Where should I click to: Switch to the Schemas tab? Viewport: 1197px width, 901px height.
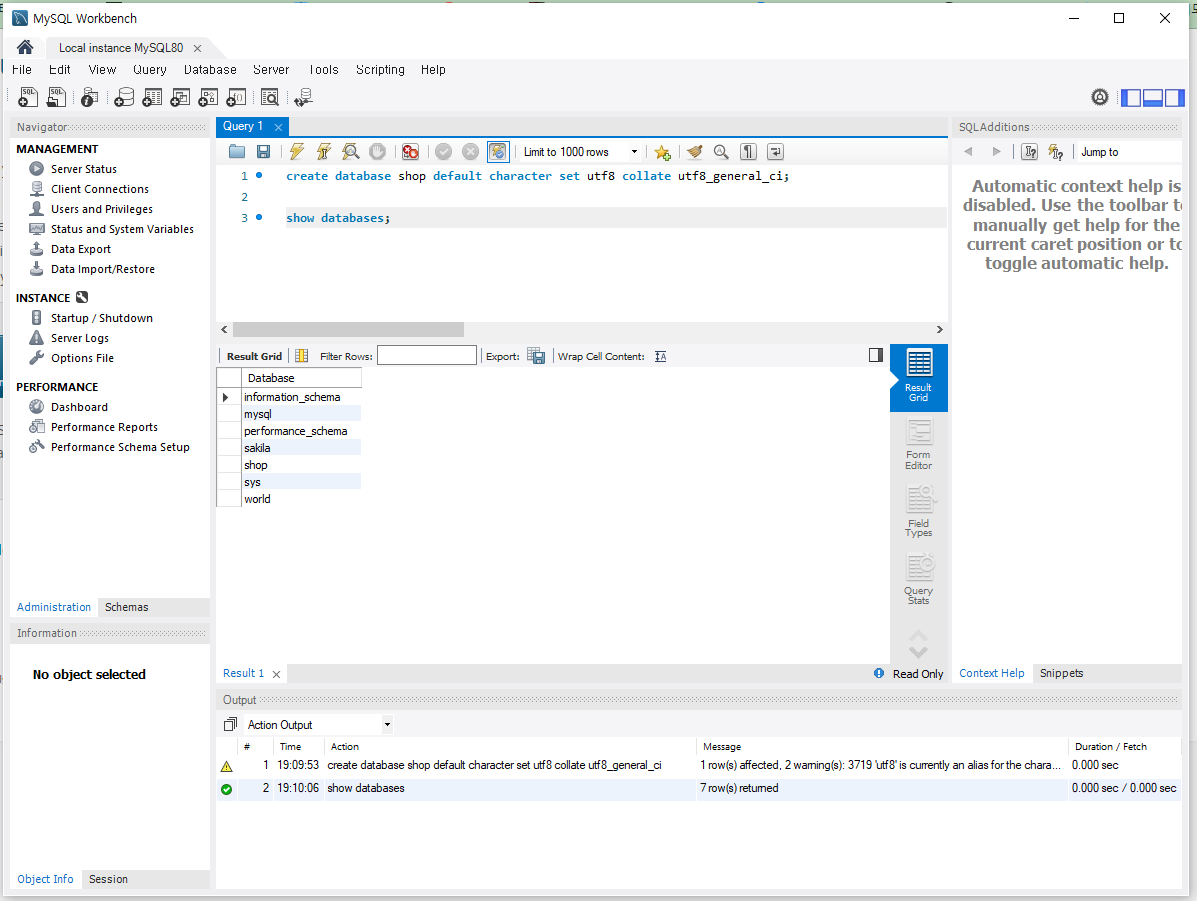pos(127,607)
